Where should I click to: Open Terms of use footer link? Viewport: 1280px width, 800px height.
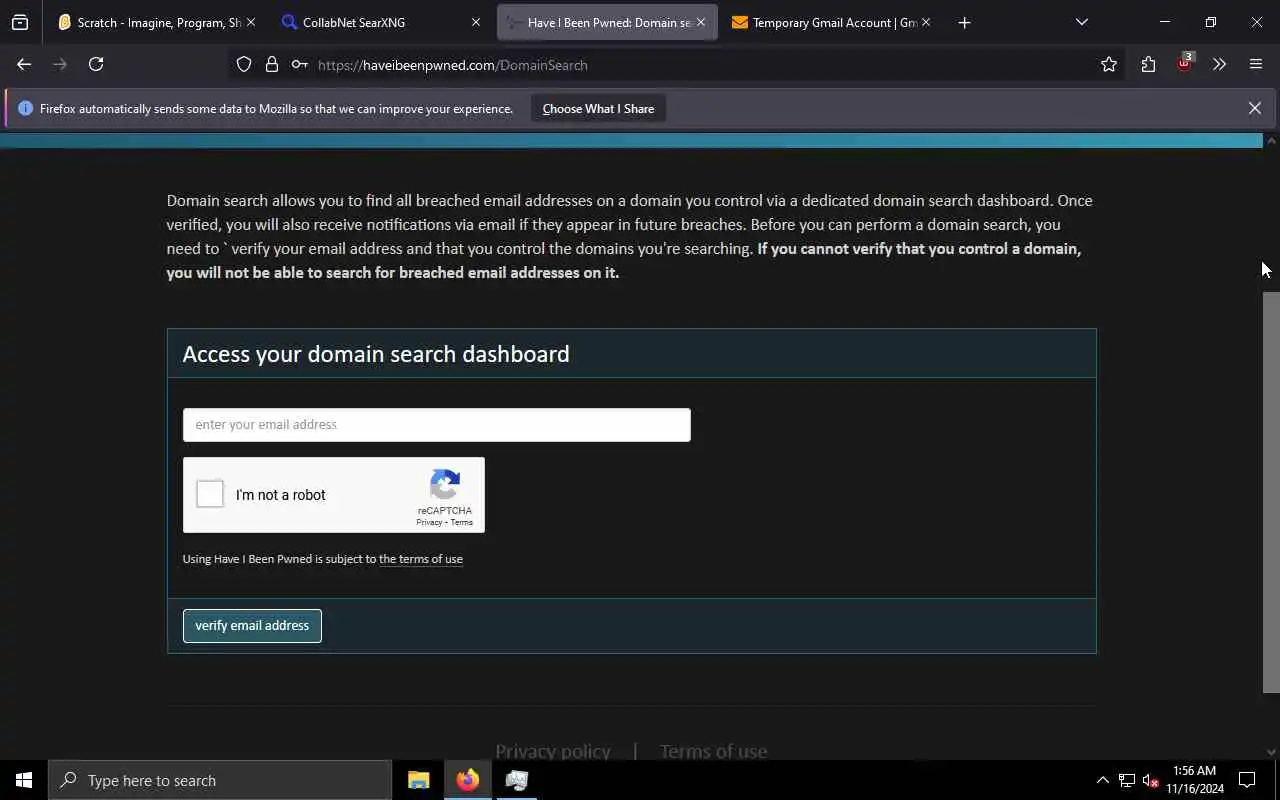[x=713, y=751]
